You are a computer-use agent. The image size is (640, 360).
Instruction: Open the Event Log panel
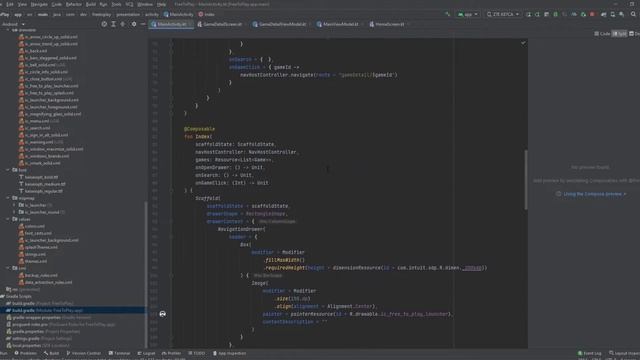(590, 353)
